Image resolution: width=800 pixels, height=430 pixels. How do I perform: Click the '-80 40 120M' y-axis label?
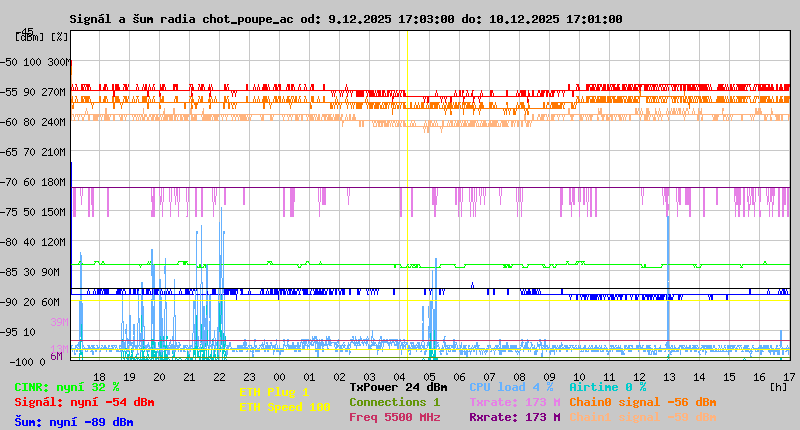click(33, 242)
